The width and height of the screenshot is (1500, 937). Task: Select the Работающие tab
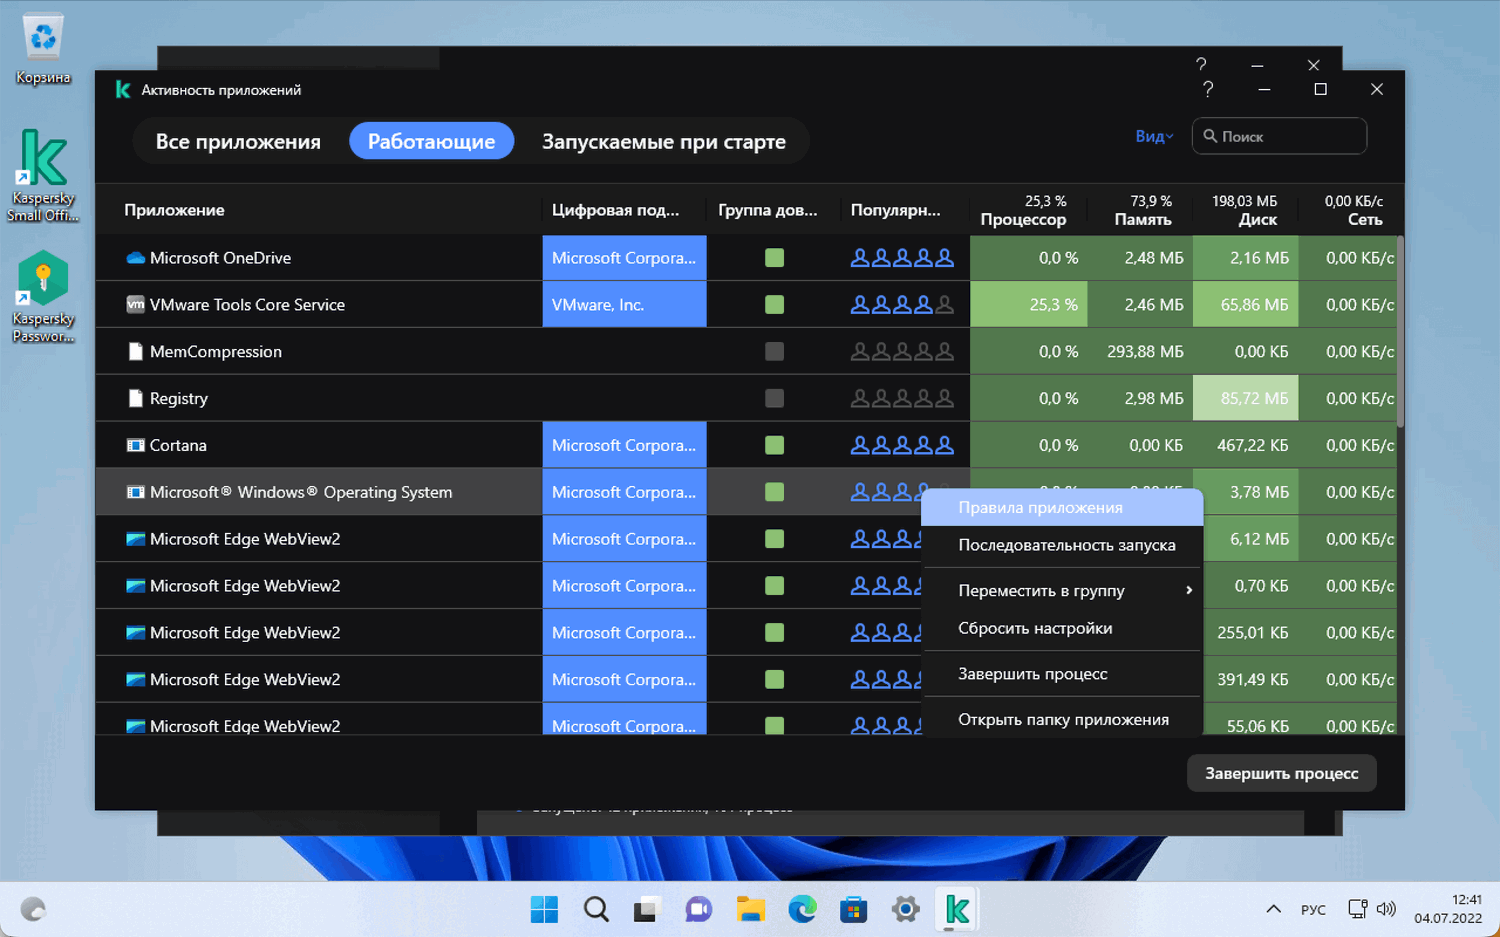tap(431, 142)
